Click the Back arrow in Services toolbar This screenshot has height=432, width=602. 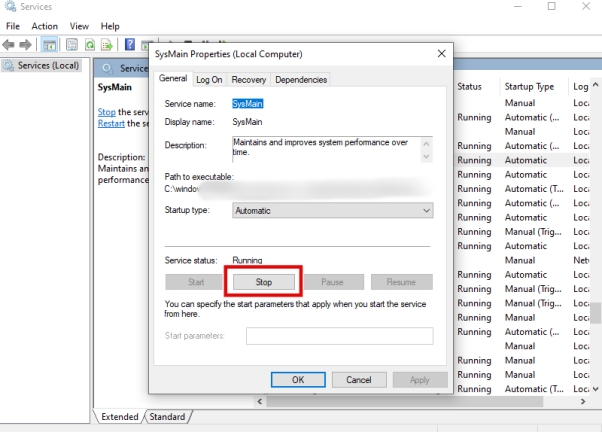pyautogui.click(x=8, y=45)
